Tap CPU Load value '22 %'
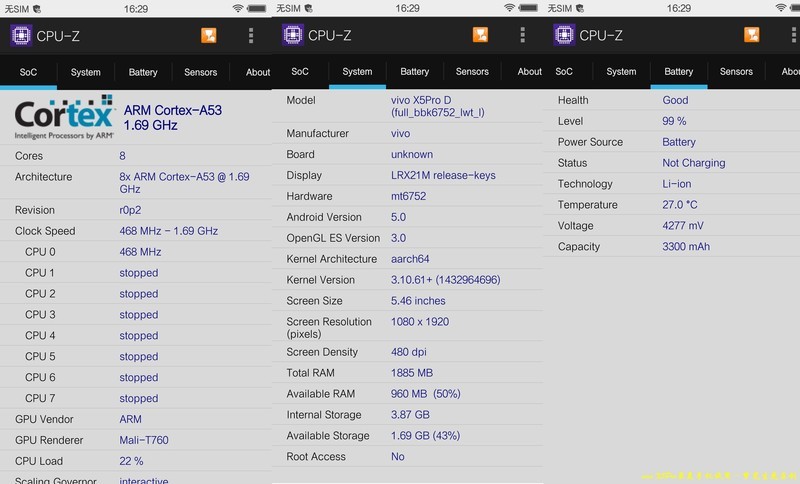Viewport: 800px width, 484px height. coord(131,461)
